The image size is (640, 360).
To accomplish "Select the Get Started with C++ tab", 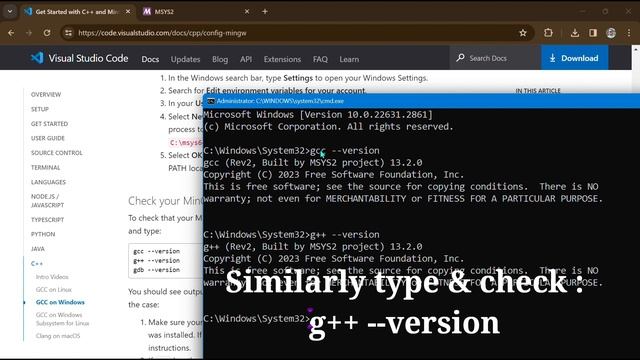I will pos(78,11).
